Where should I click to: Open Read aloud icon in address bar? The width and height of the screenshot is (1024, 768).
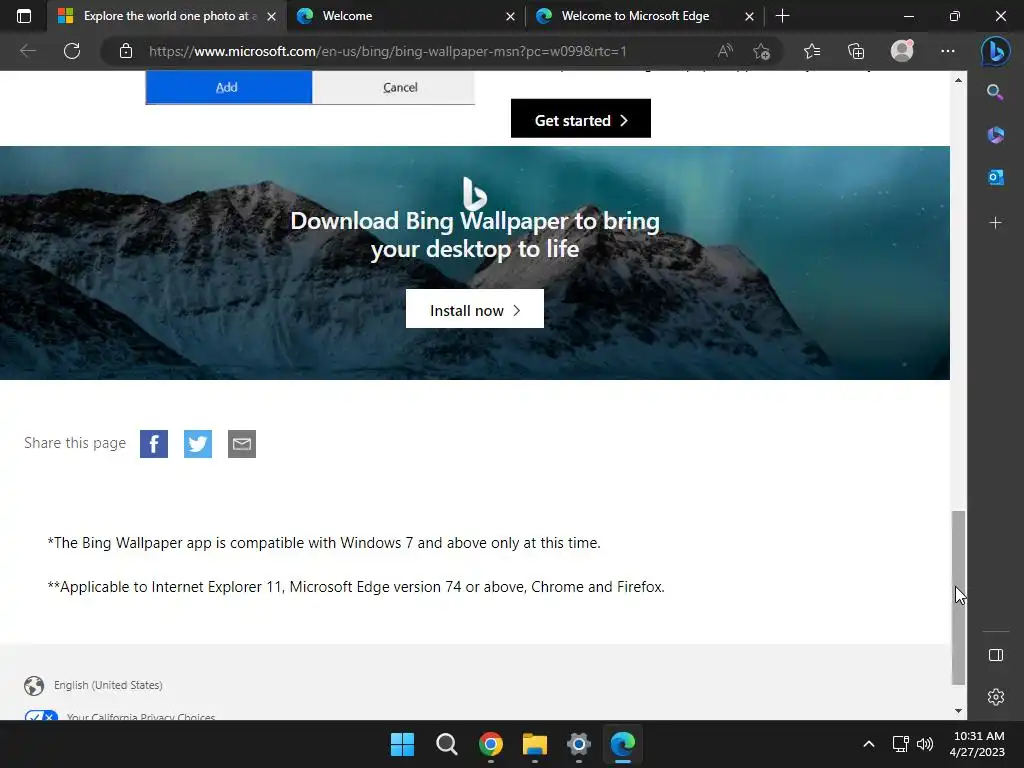[725, 51]
